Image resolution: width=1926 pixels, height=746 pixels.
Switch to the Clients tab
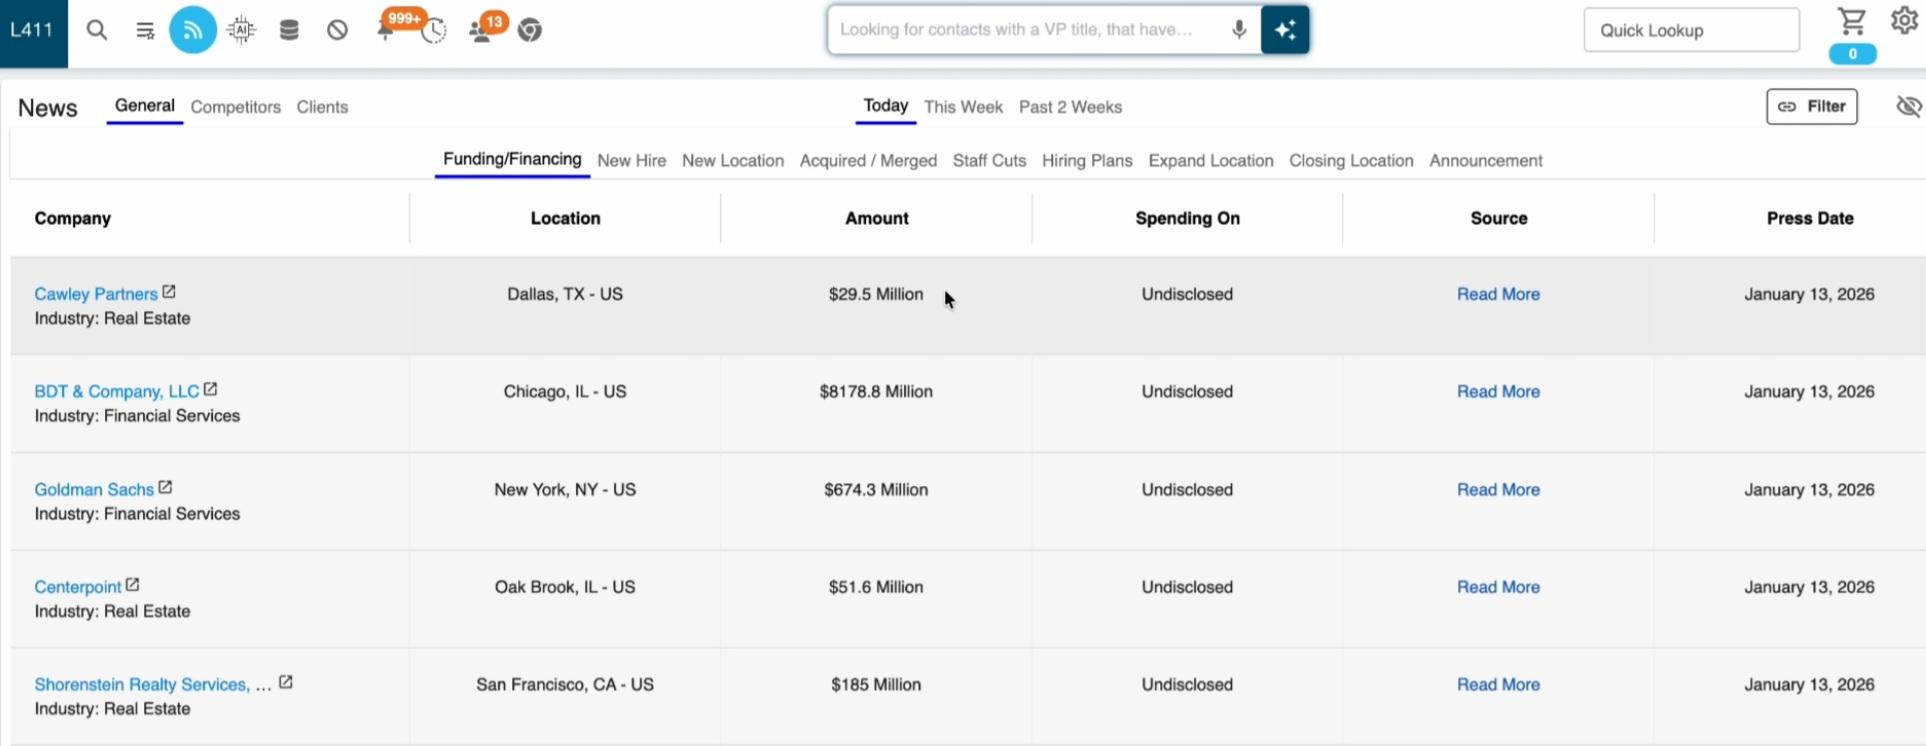(x=322, y=107)
